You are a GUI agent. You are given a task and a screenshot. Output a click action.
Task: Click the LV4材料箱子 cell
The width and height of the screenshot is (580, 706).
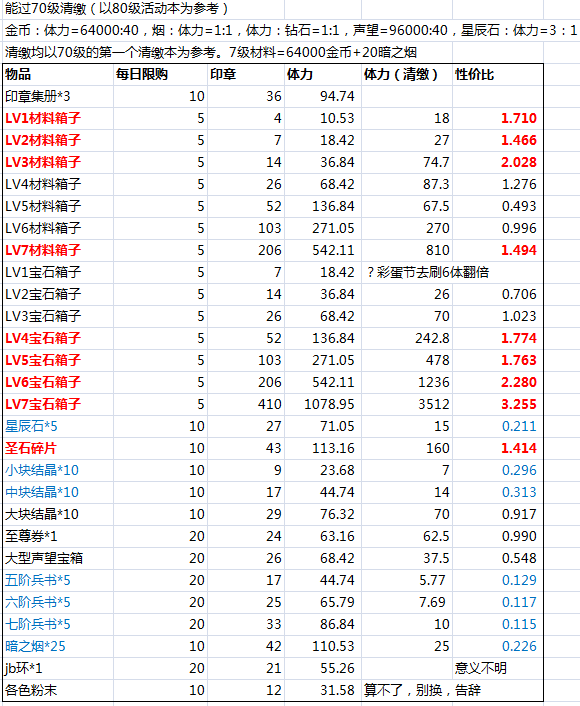(58, 185)
